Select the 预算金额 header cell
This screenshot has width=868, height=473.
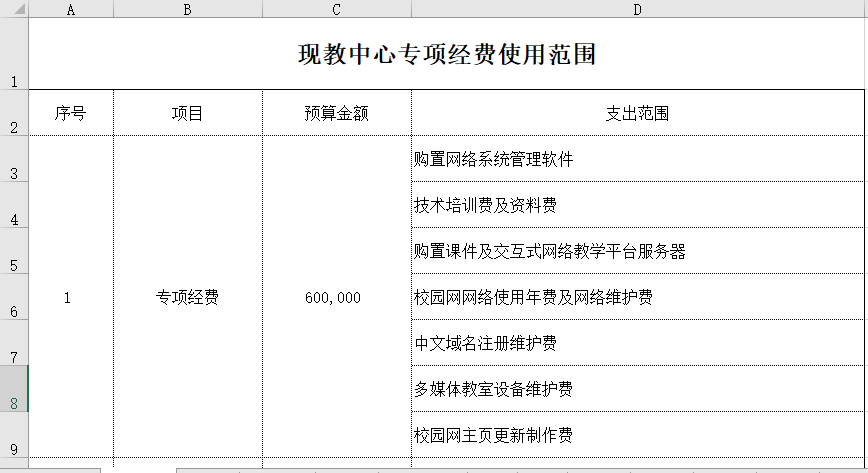click(336, 113)
